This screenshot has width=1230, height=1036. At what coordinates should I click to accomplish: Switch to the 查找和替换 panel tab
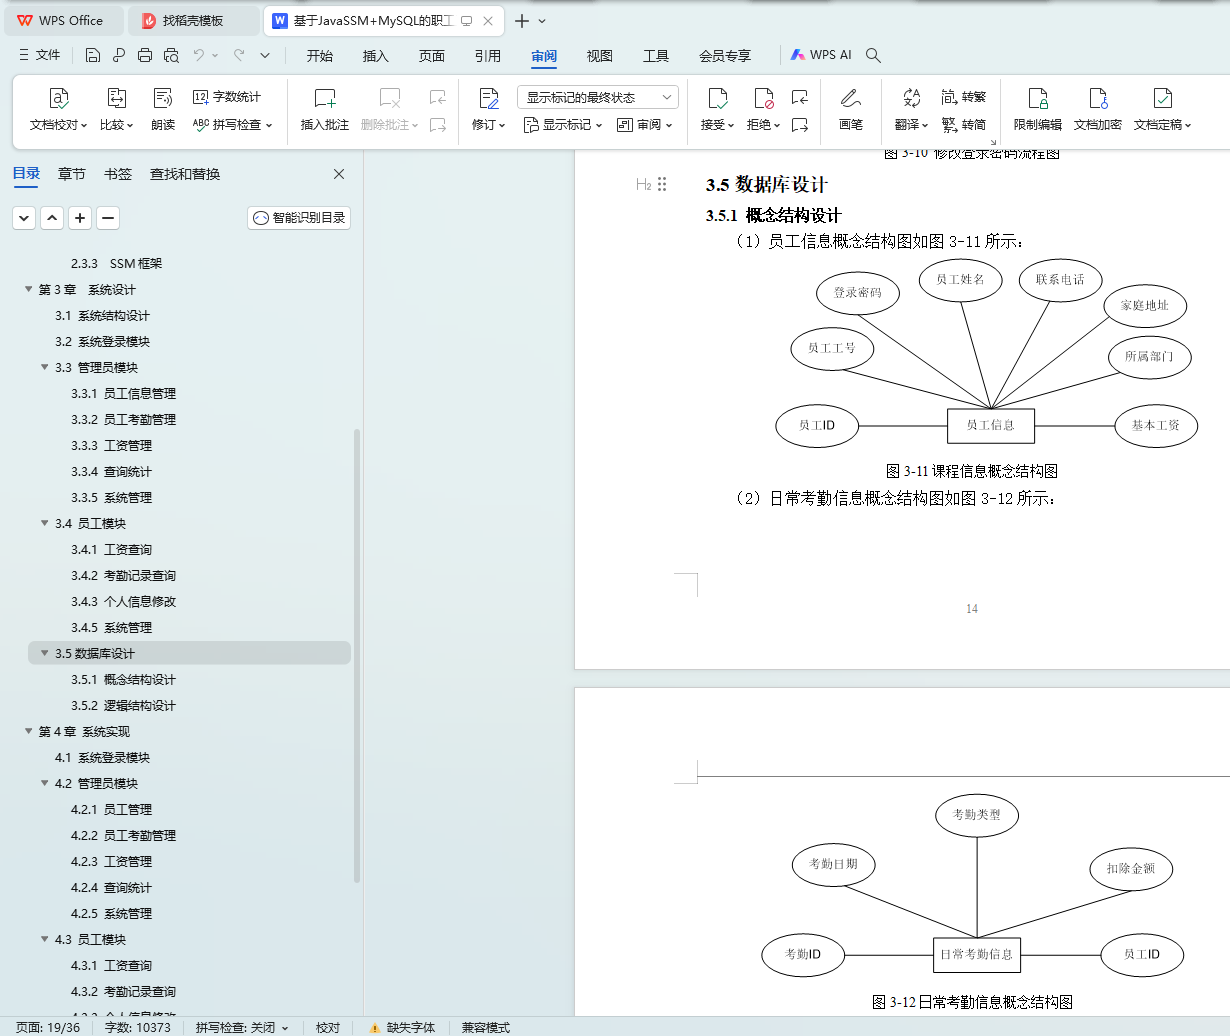click(x=185, y=174)
